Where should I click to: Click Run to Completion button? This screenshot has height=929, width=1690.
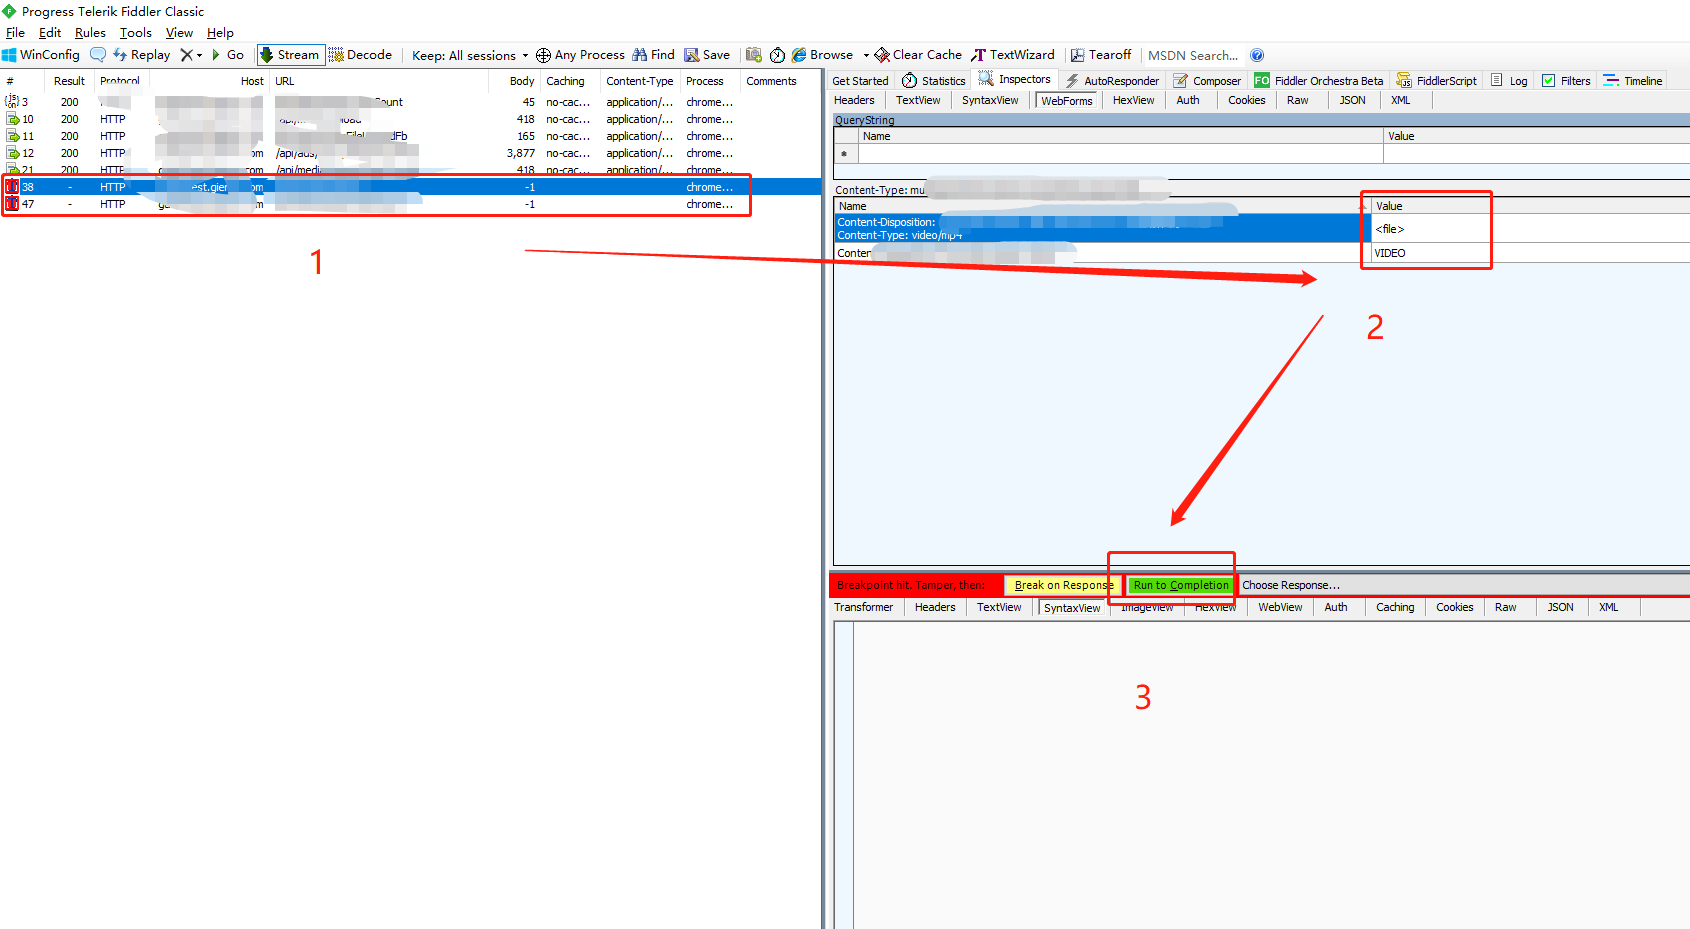click(1181, 585)
